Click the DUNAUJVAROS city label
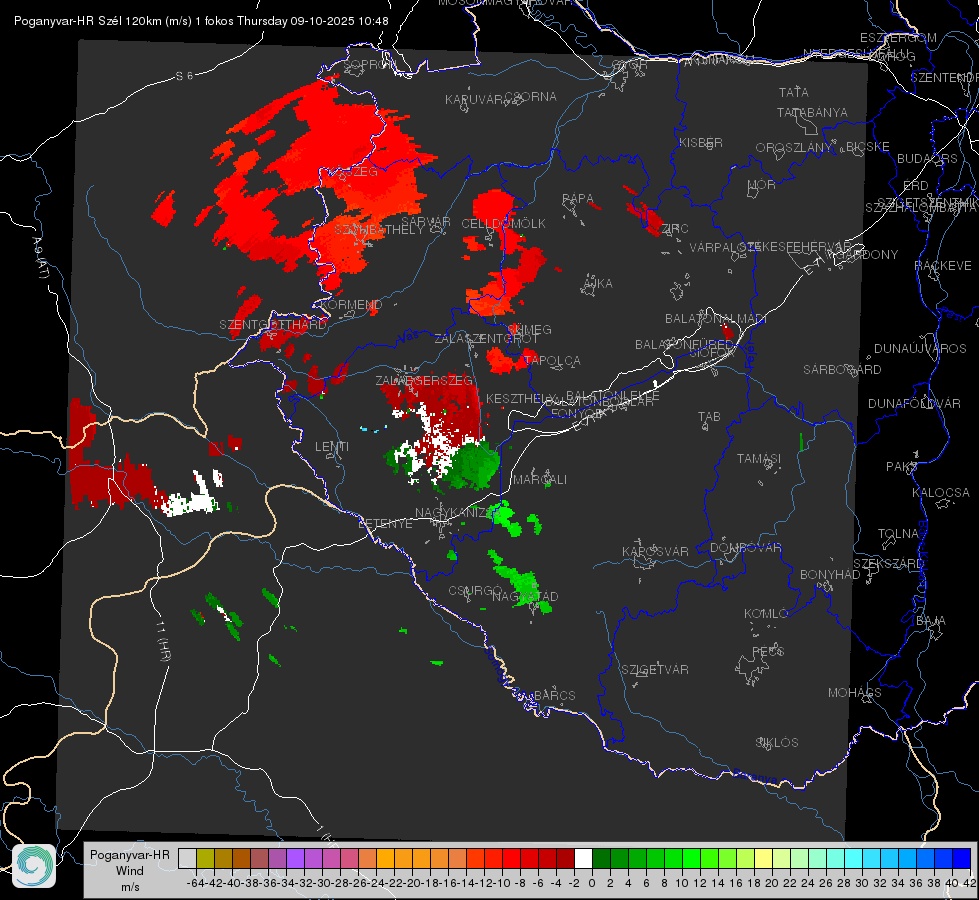 tap(920, 349)
